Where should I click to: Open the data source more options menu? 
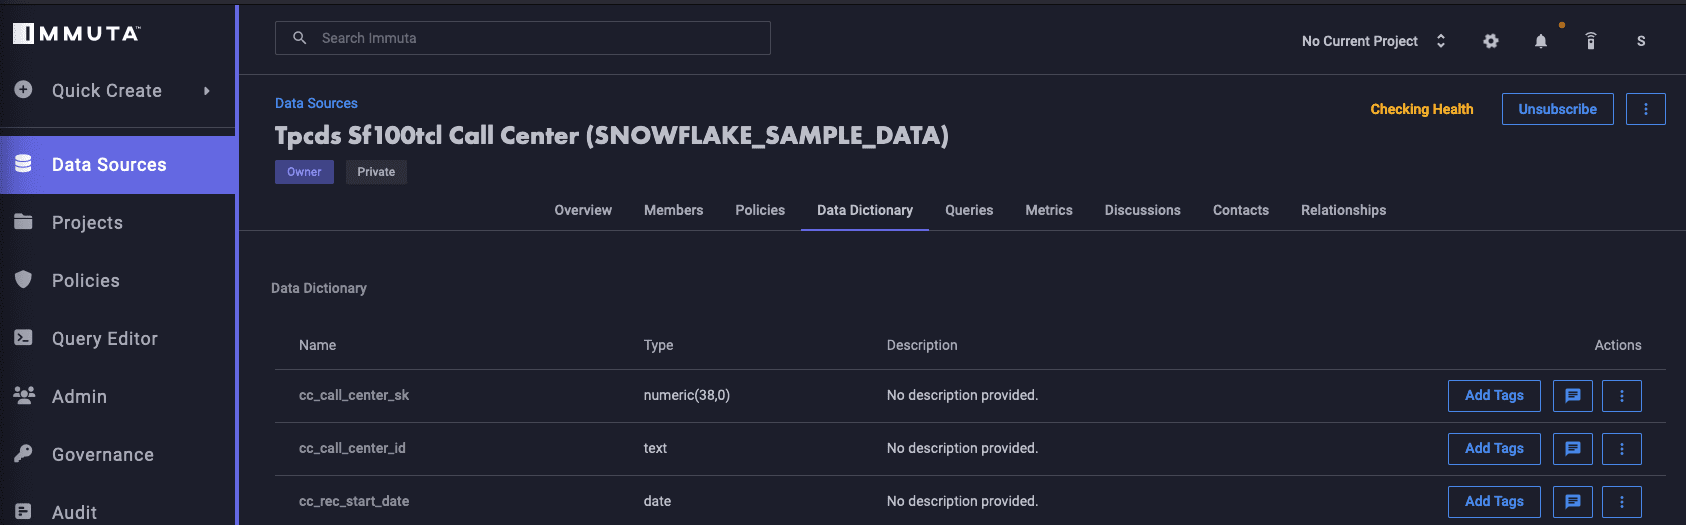pyautogui.click(x=1646, y=109)
